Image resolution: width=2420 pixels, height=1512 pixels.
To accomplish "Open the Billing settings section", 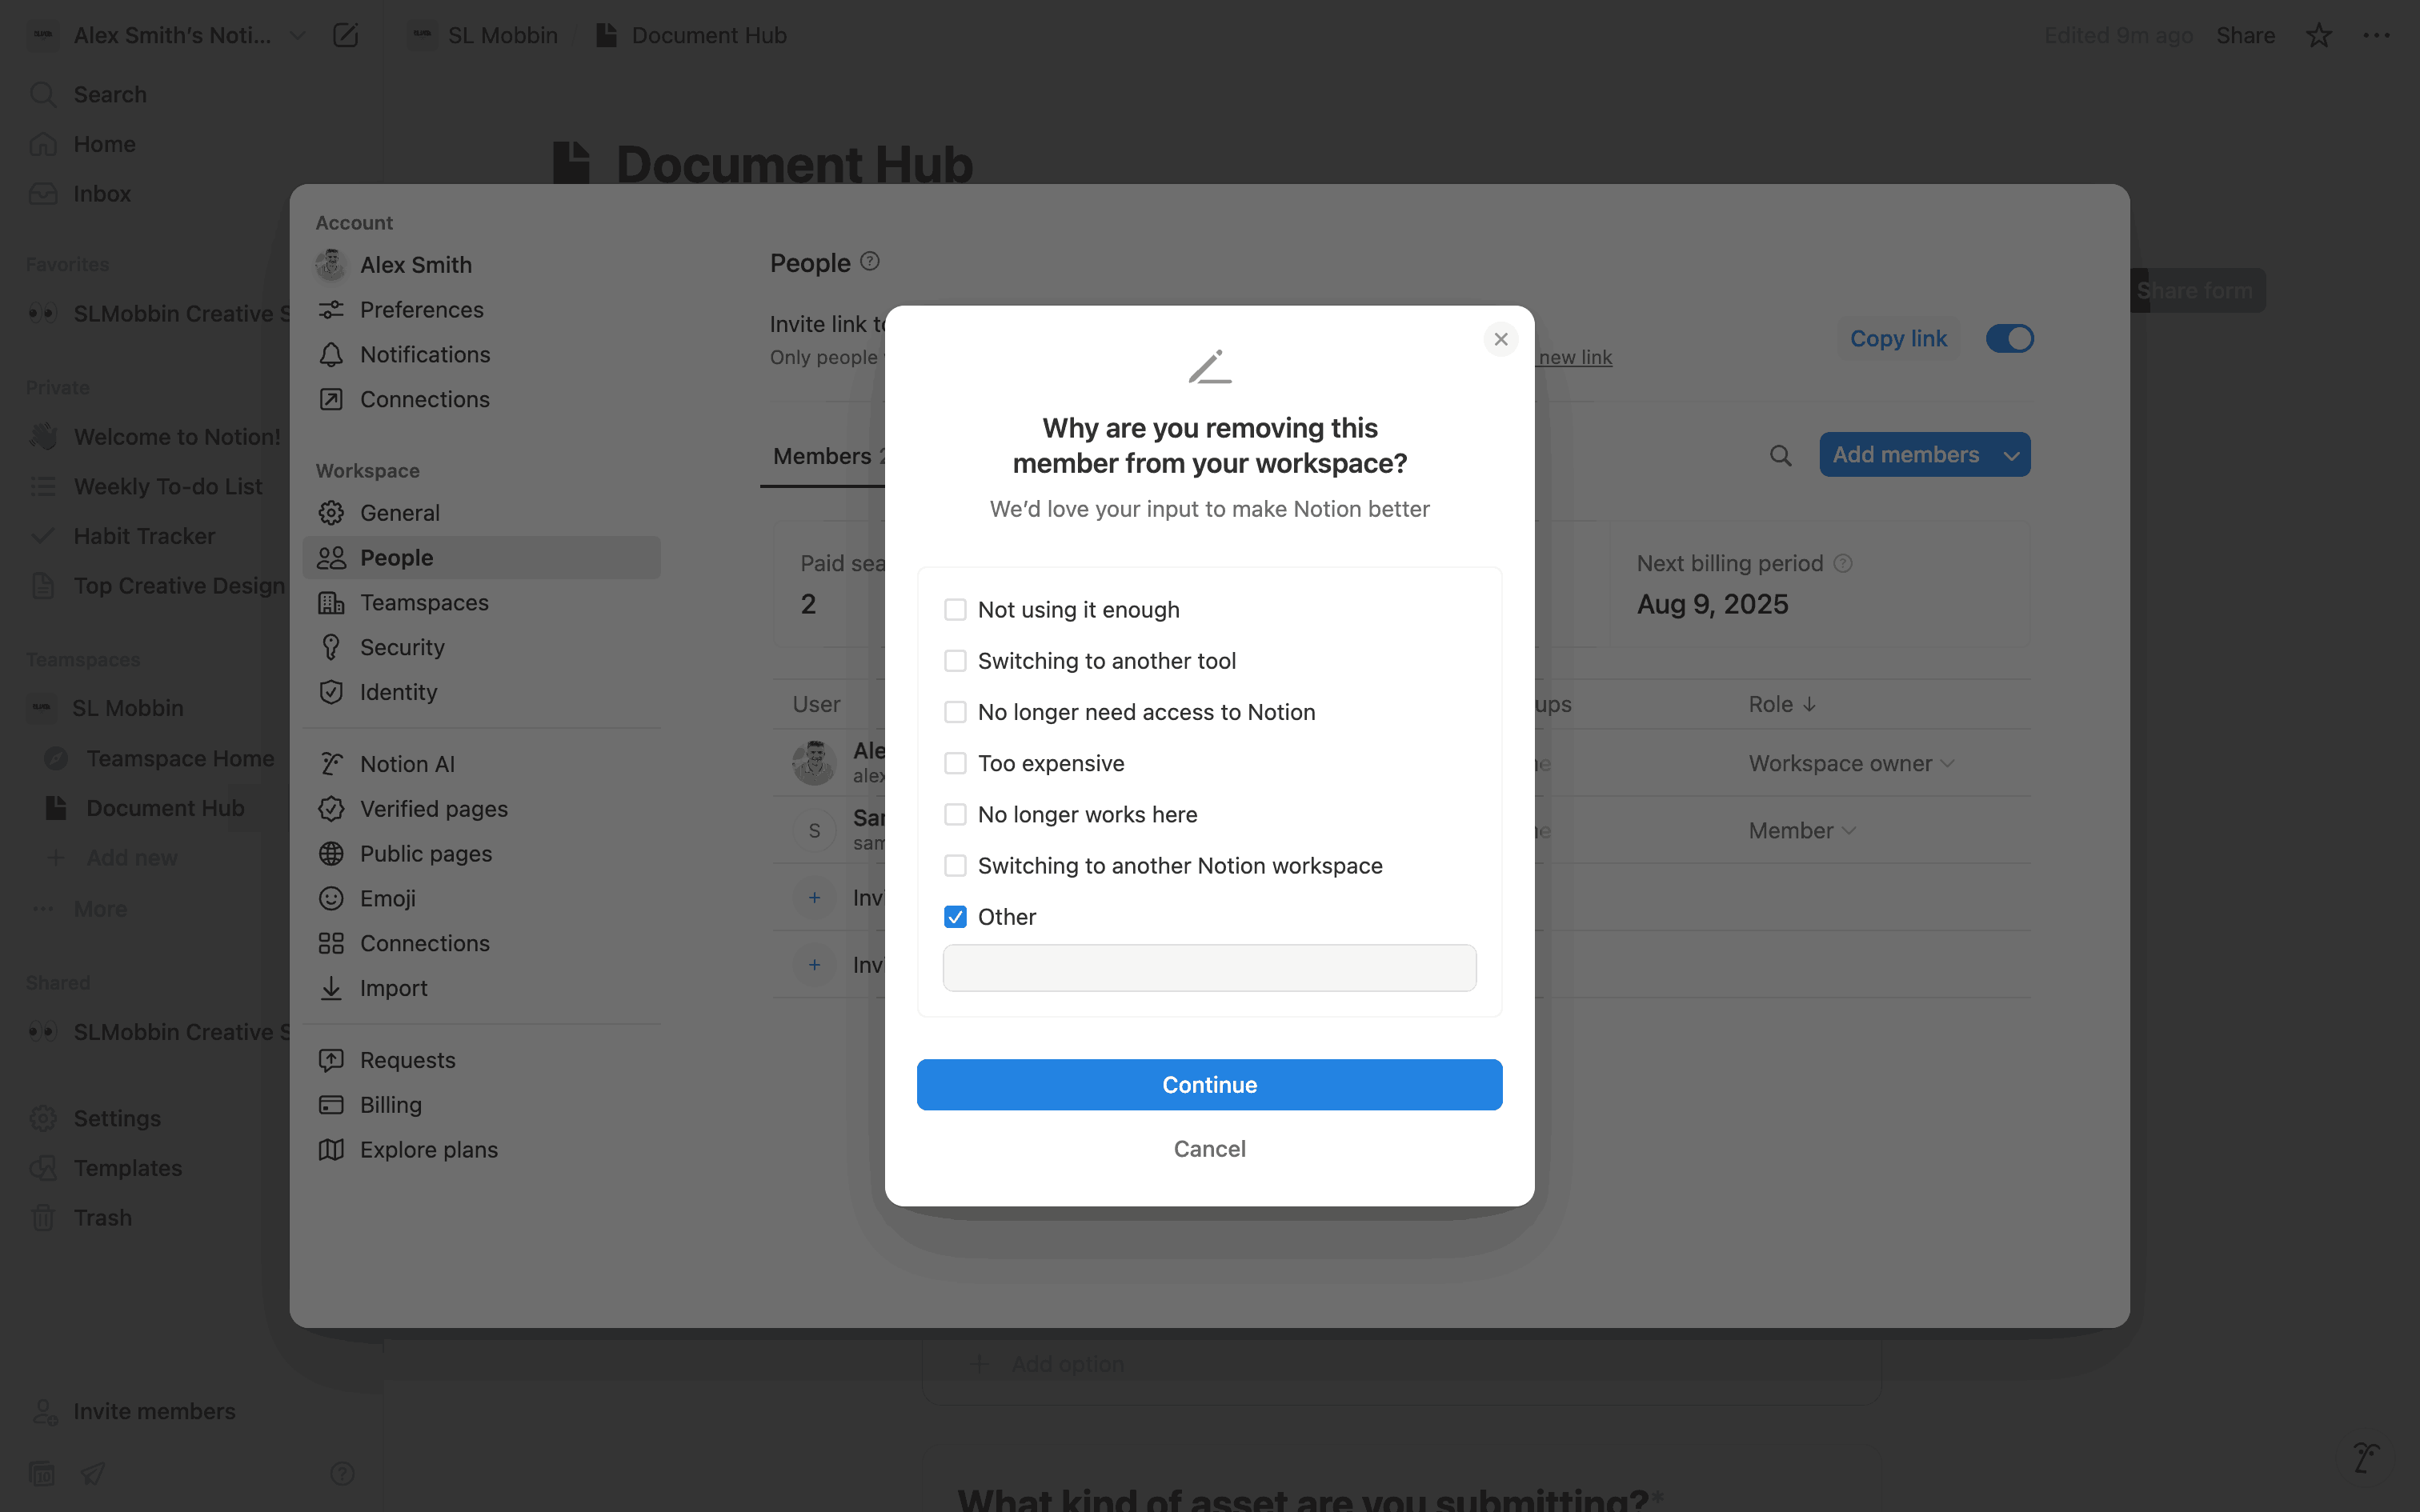I will [390, 1105].
